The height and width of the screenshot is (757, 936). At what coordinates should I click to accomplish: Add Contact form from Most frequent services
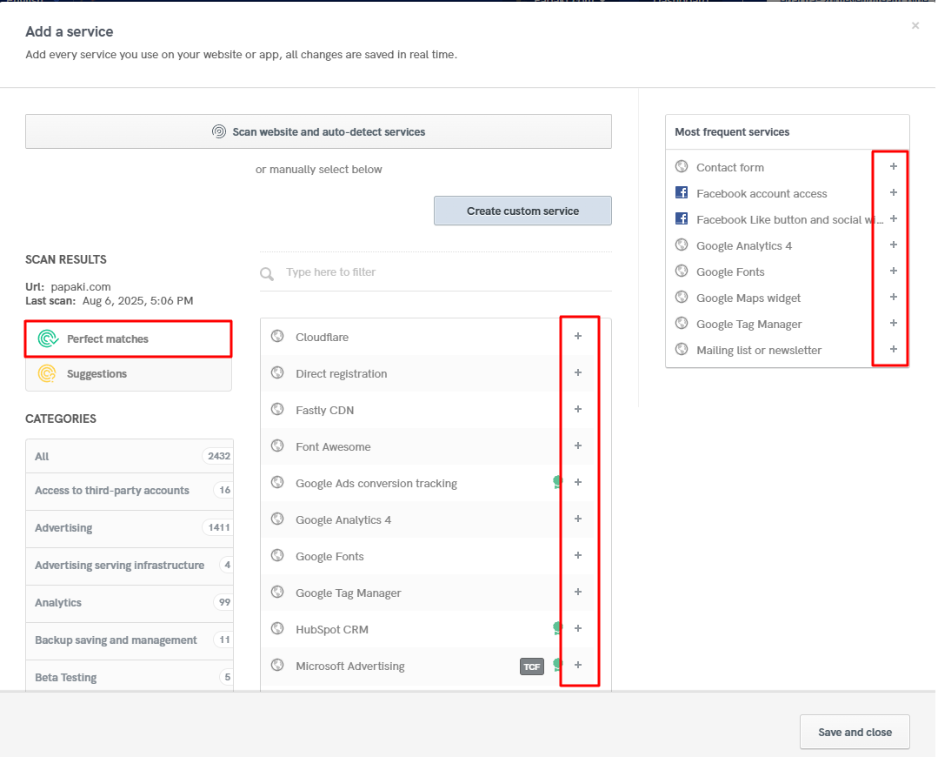893,167
